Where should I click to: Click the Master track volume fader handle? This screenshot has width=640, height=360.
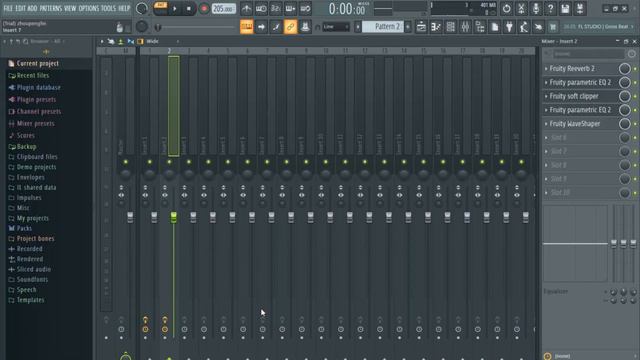[x=130, y=218]
